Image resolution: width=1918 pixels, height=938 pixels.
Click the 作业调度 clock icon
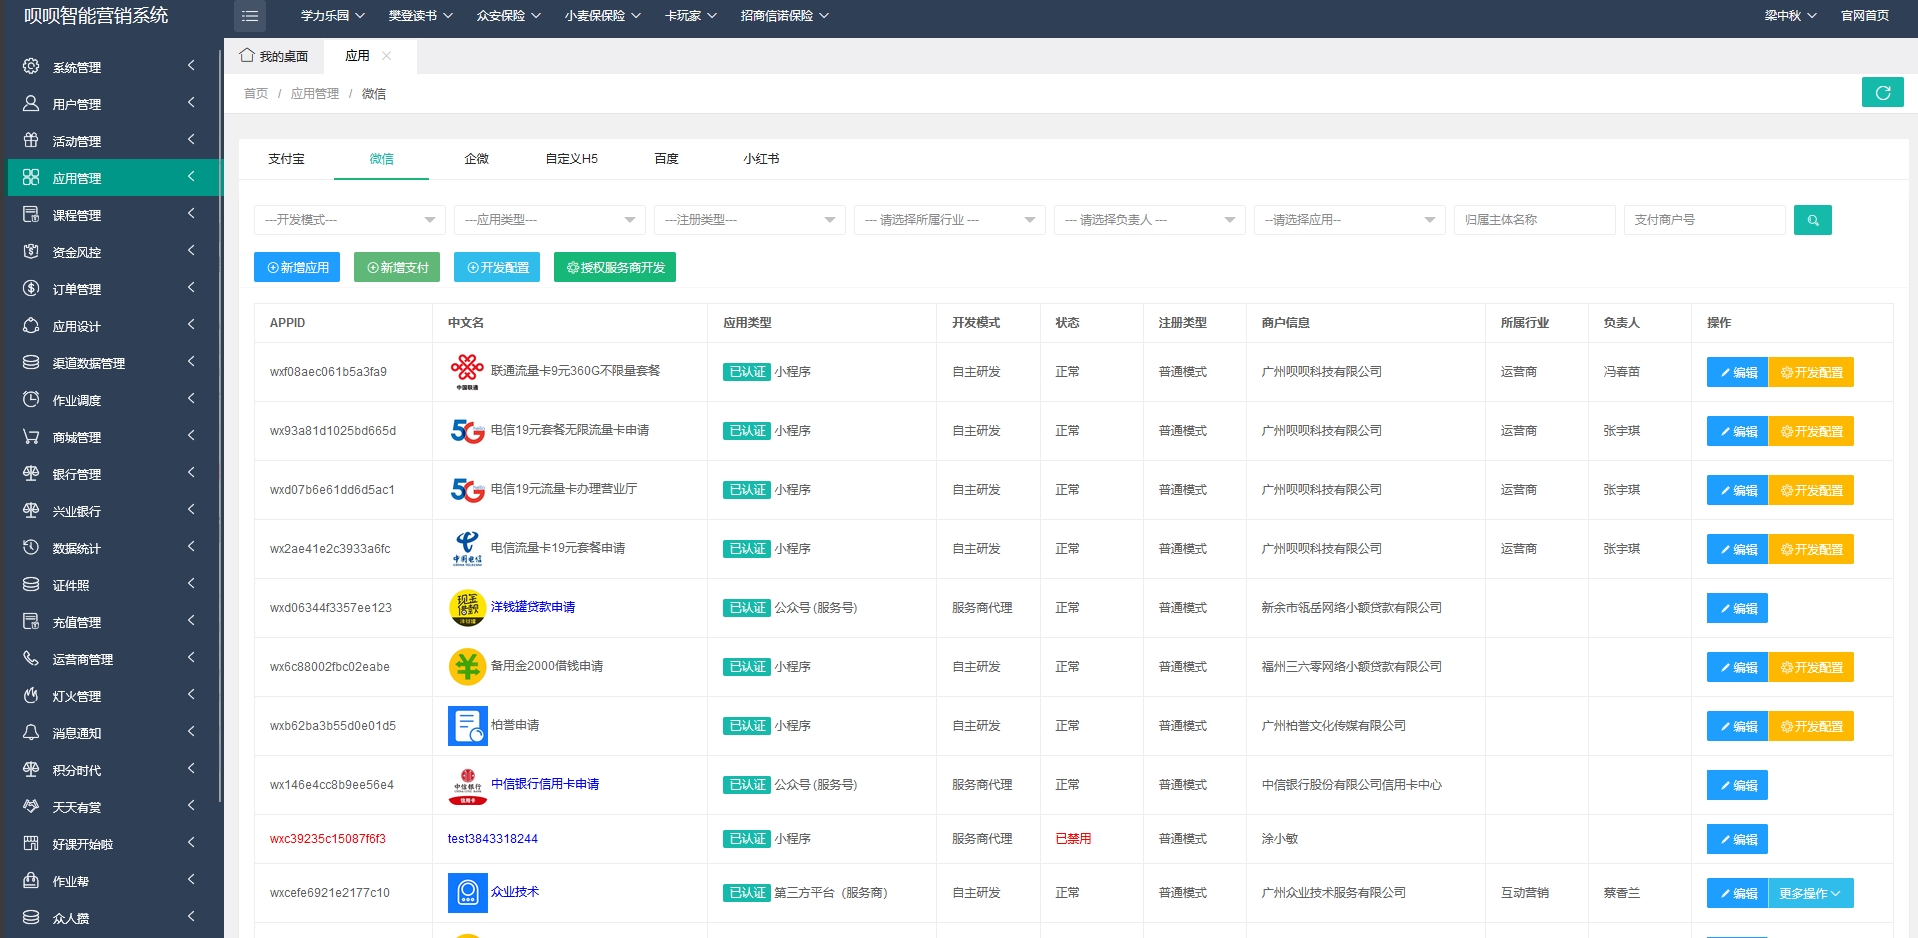pos(31,400)
